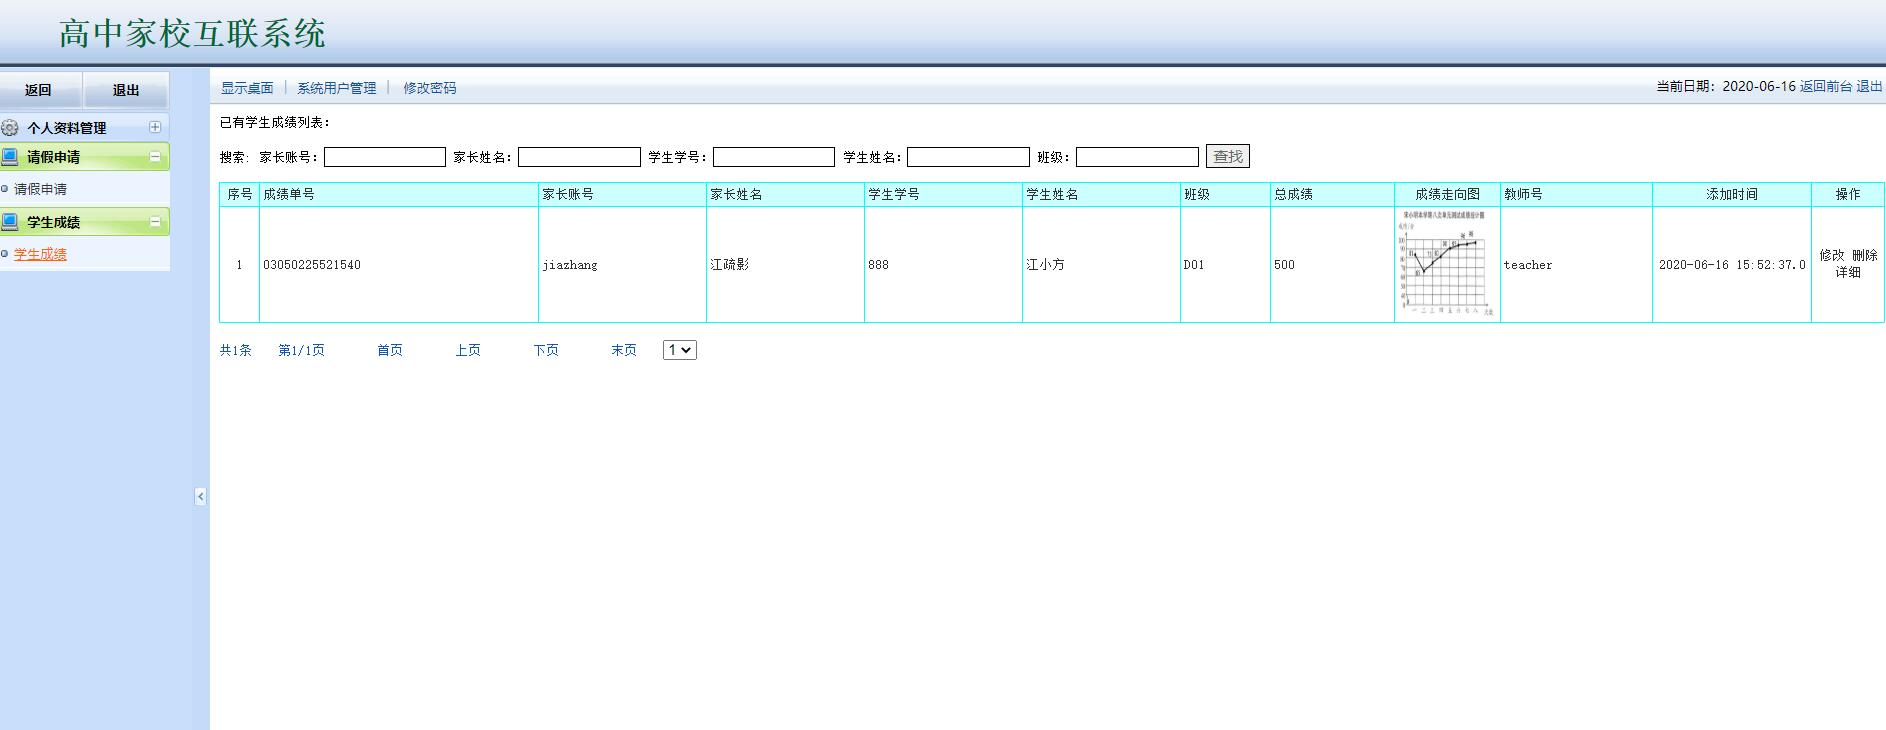Viewport: 1886px width, 730px height.
Task: Click the 高中家校互联系统 title
Action: coord(193,34)
